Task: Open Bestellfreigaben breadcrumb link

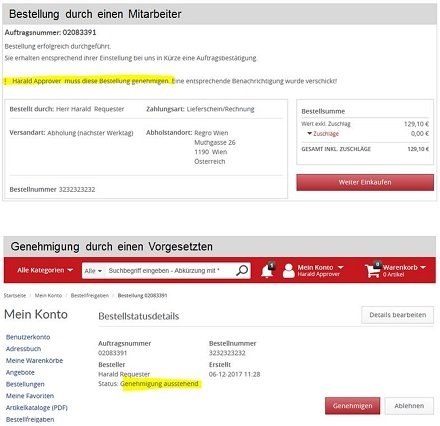Action: [90, 295]
